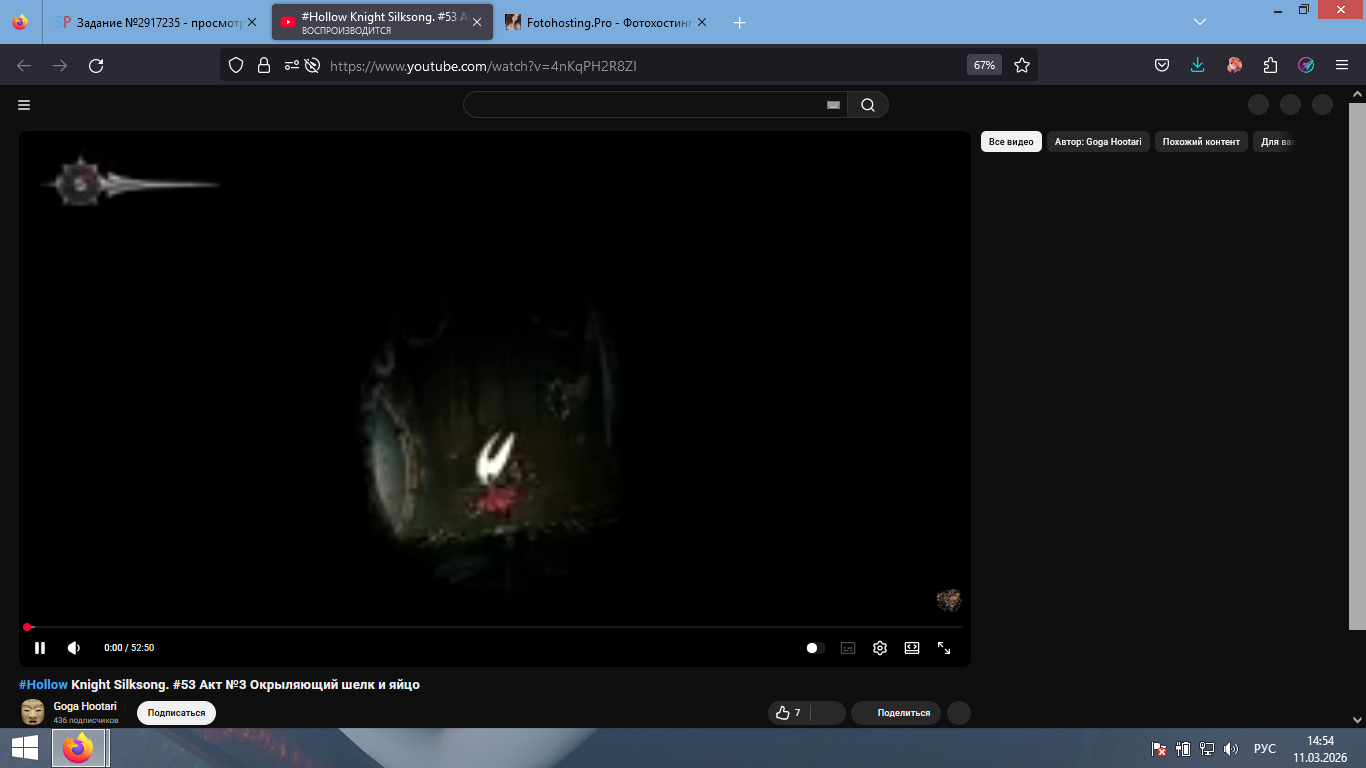This screenshot has height=768, width=1366.
Task: Subscribe with the "Подписаться" button
Action: coord(176,713)
